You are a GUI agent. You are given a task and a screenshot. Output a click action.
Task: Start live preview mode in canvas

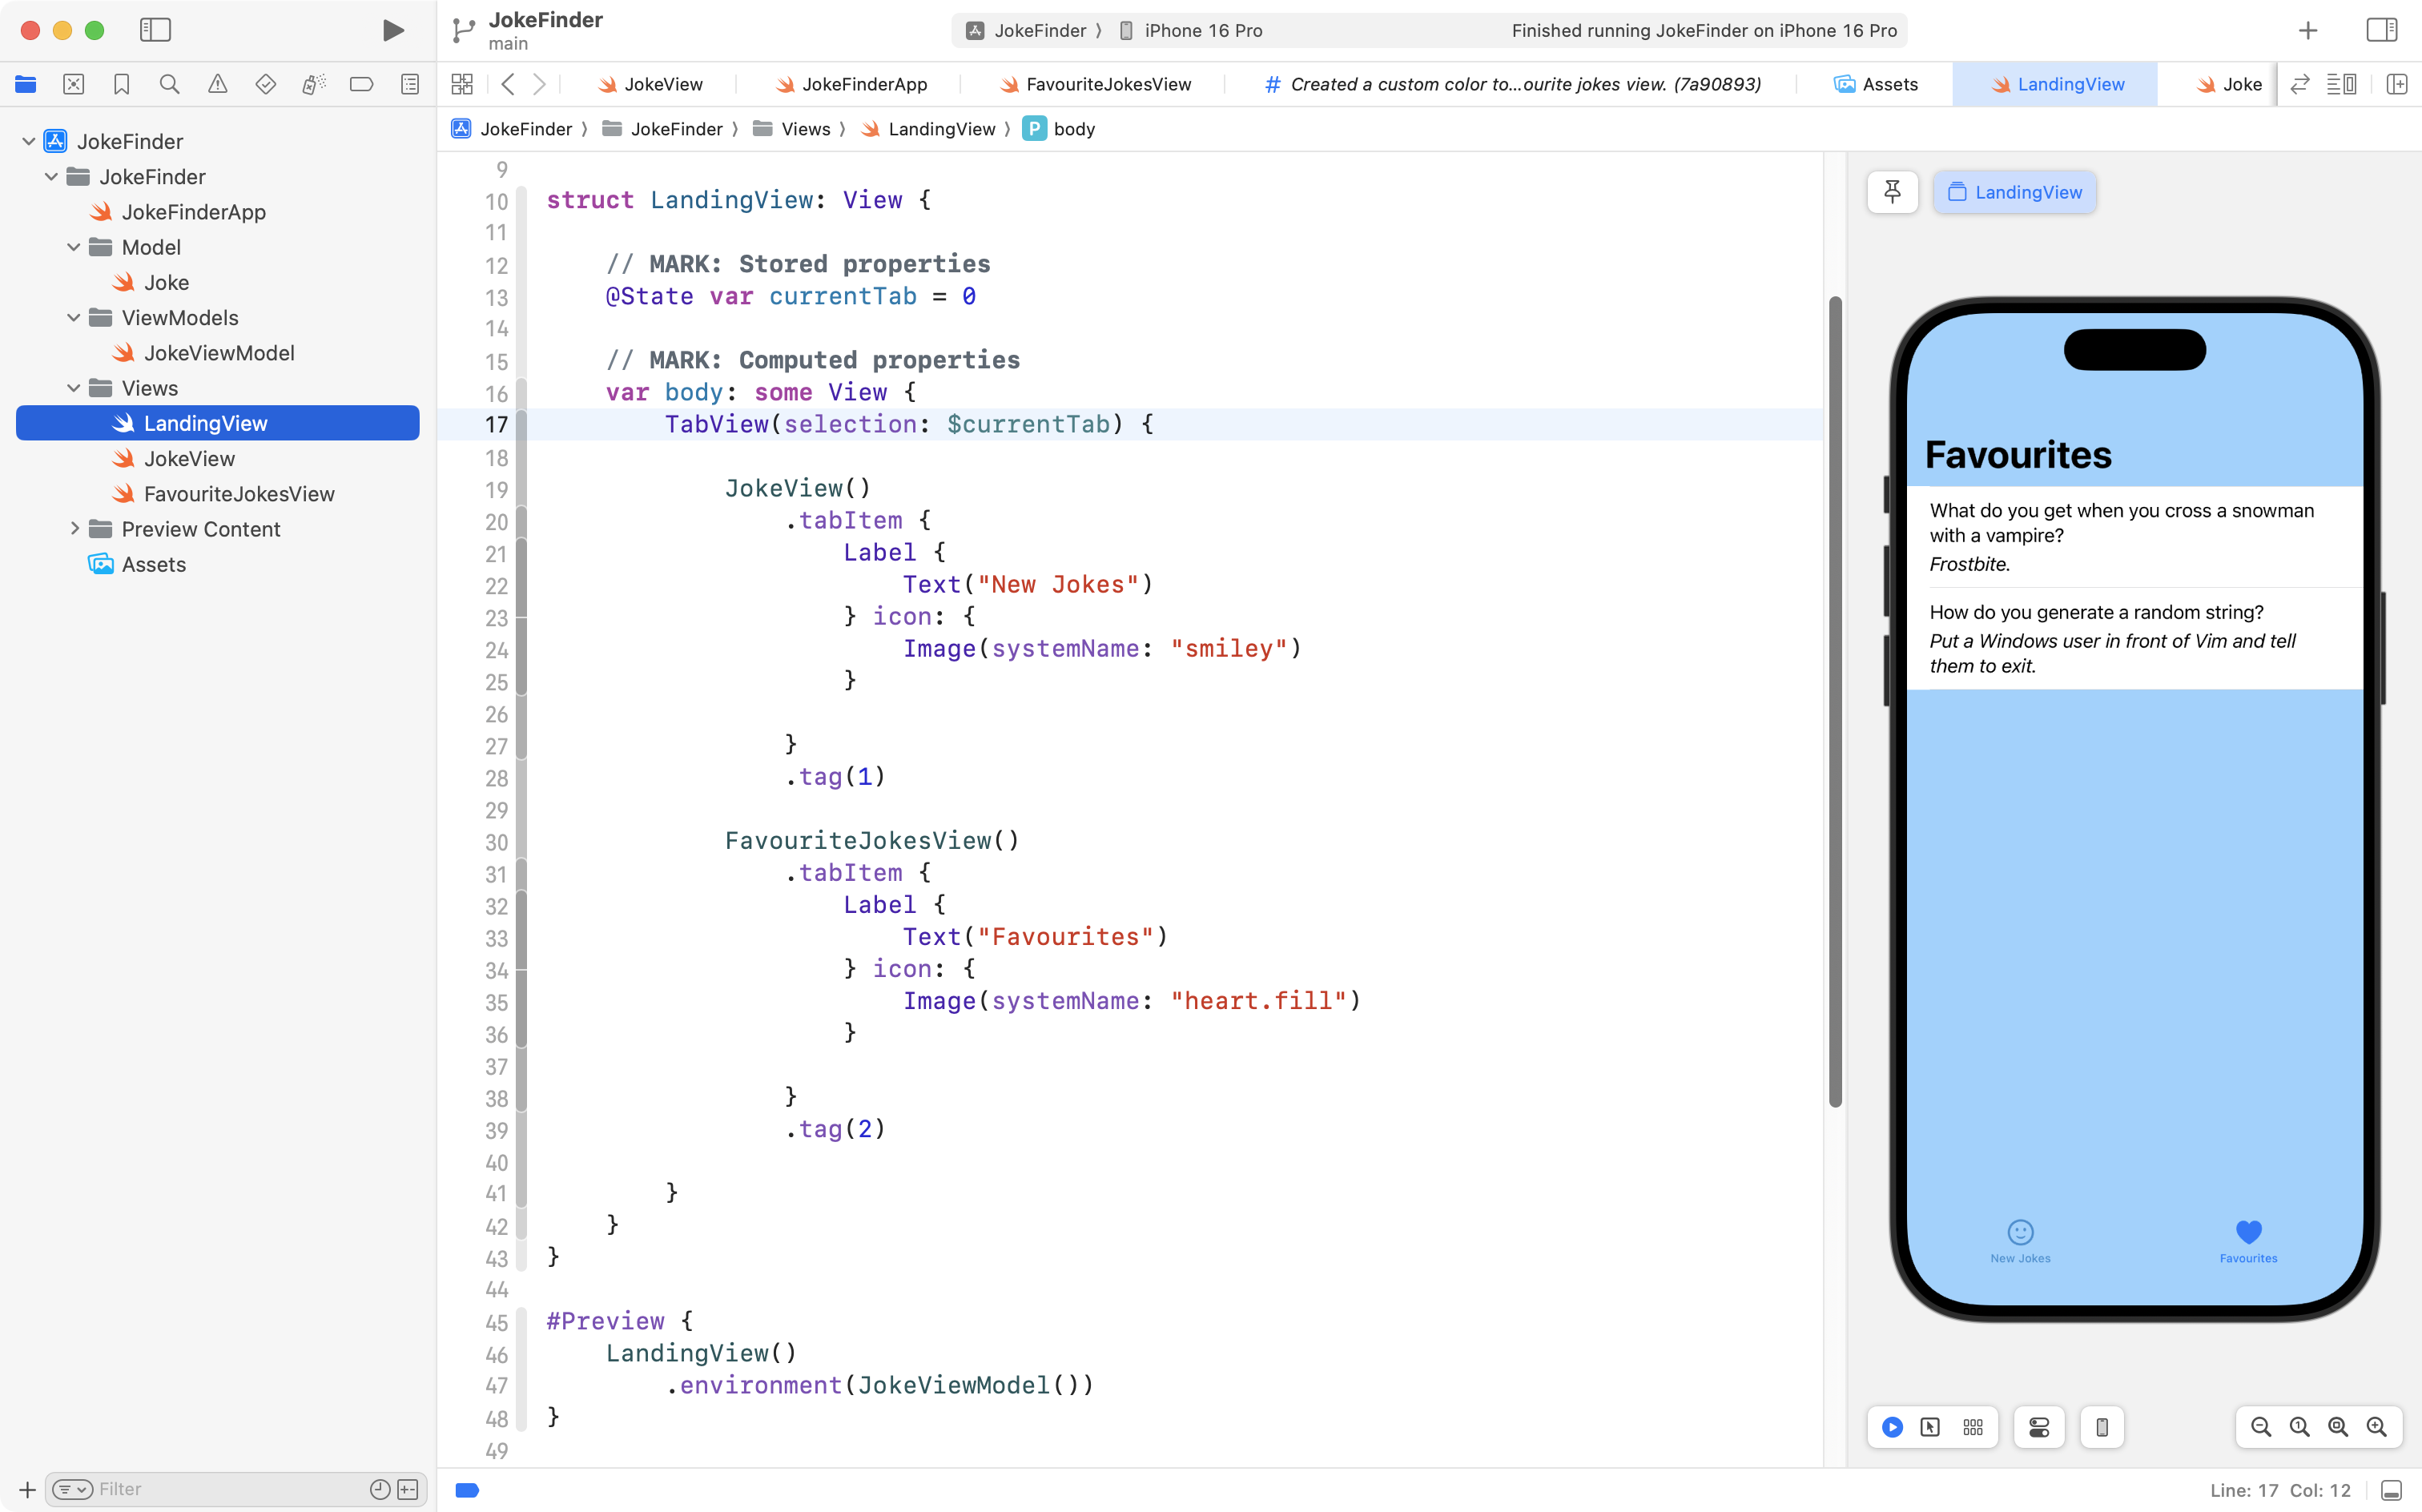point(1892,1427)
